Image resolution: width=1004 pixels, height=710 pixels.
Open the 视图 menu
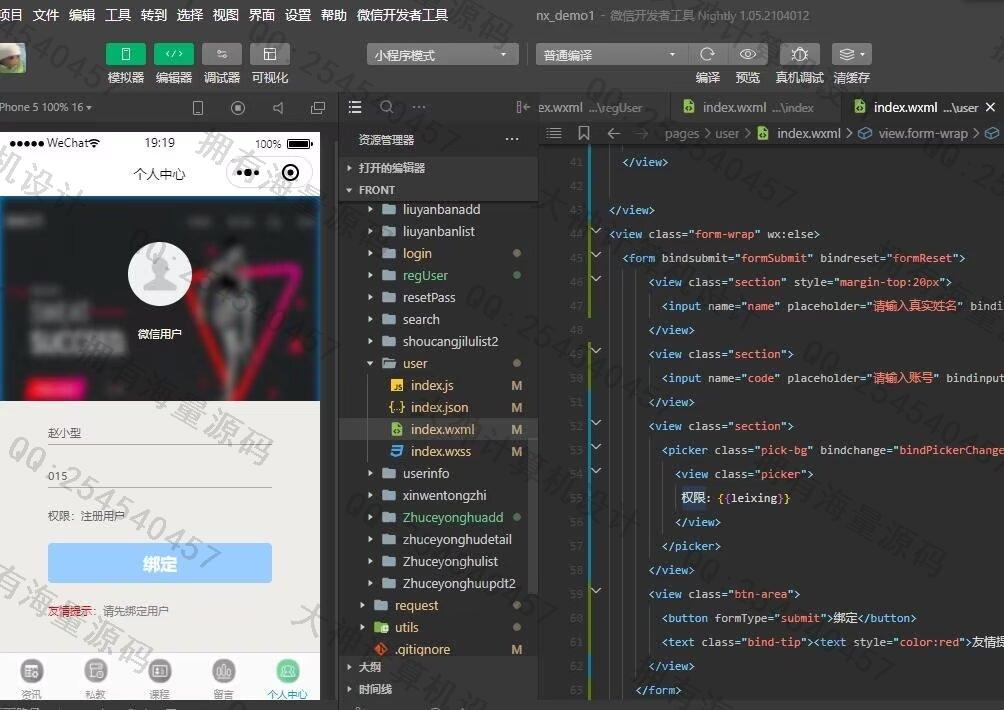coord(225,14)
